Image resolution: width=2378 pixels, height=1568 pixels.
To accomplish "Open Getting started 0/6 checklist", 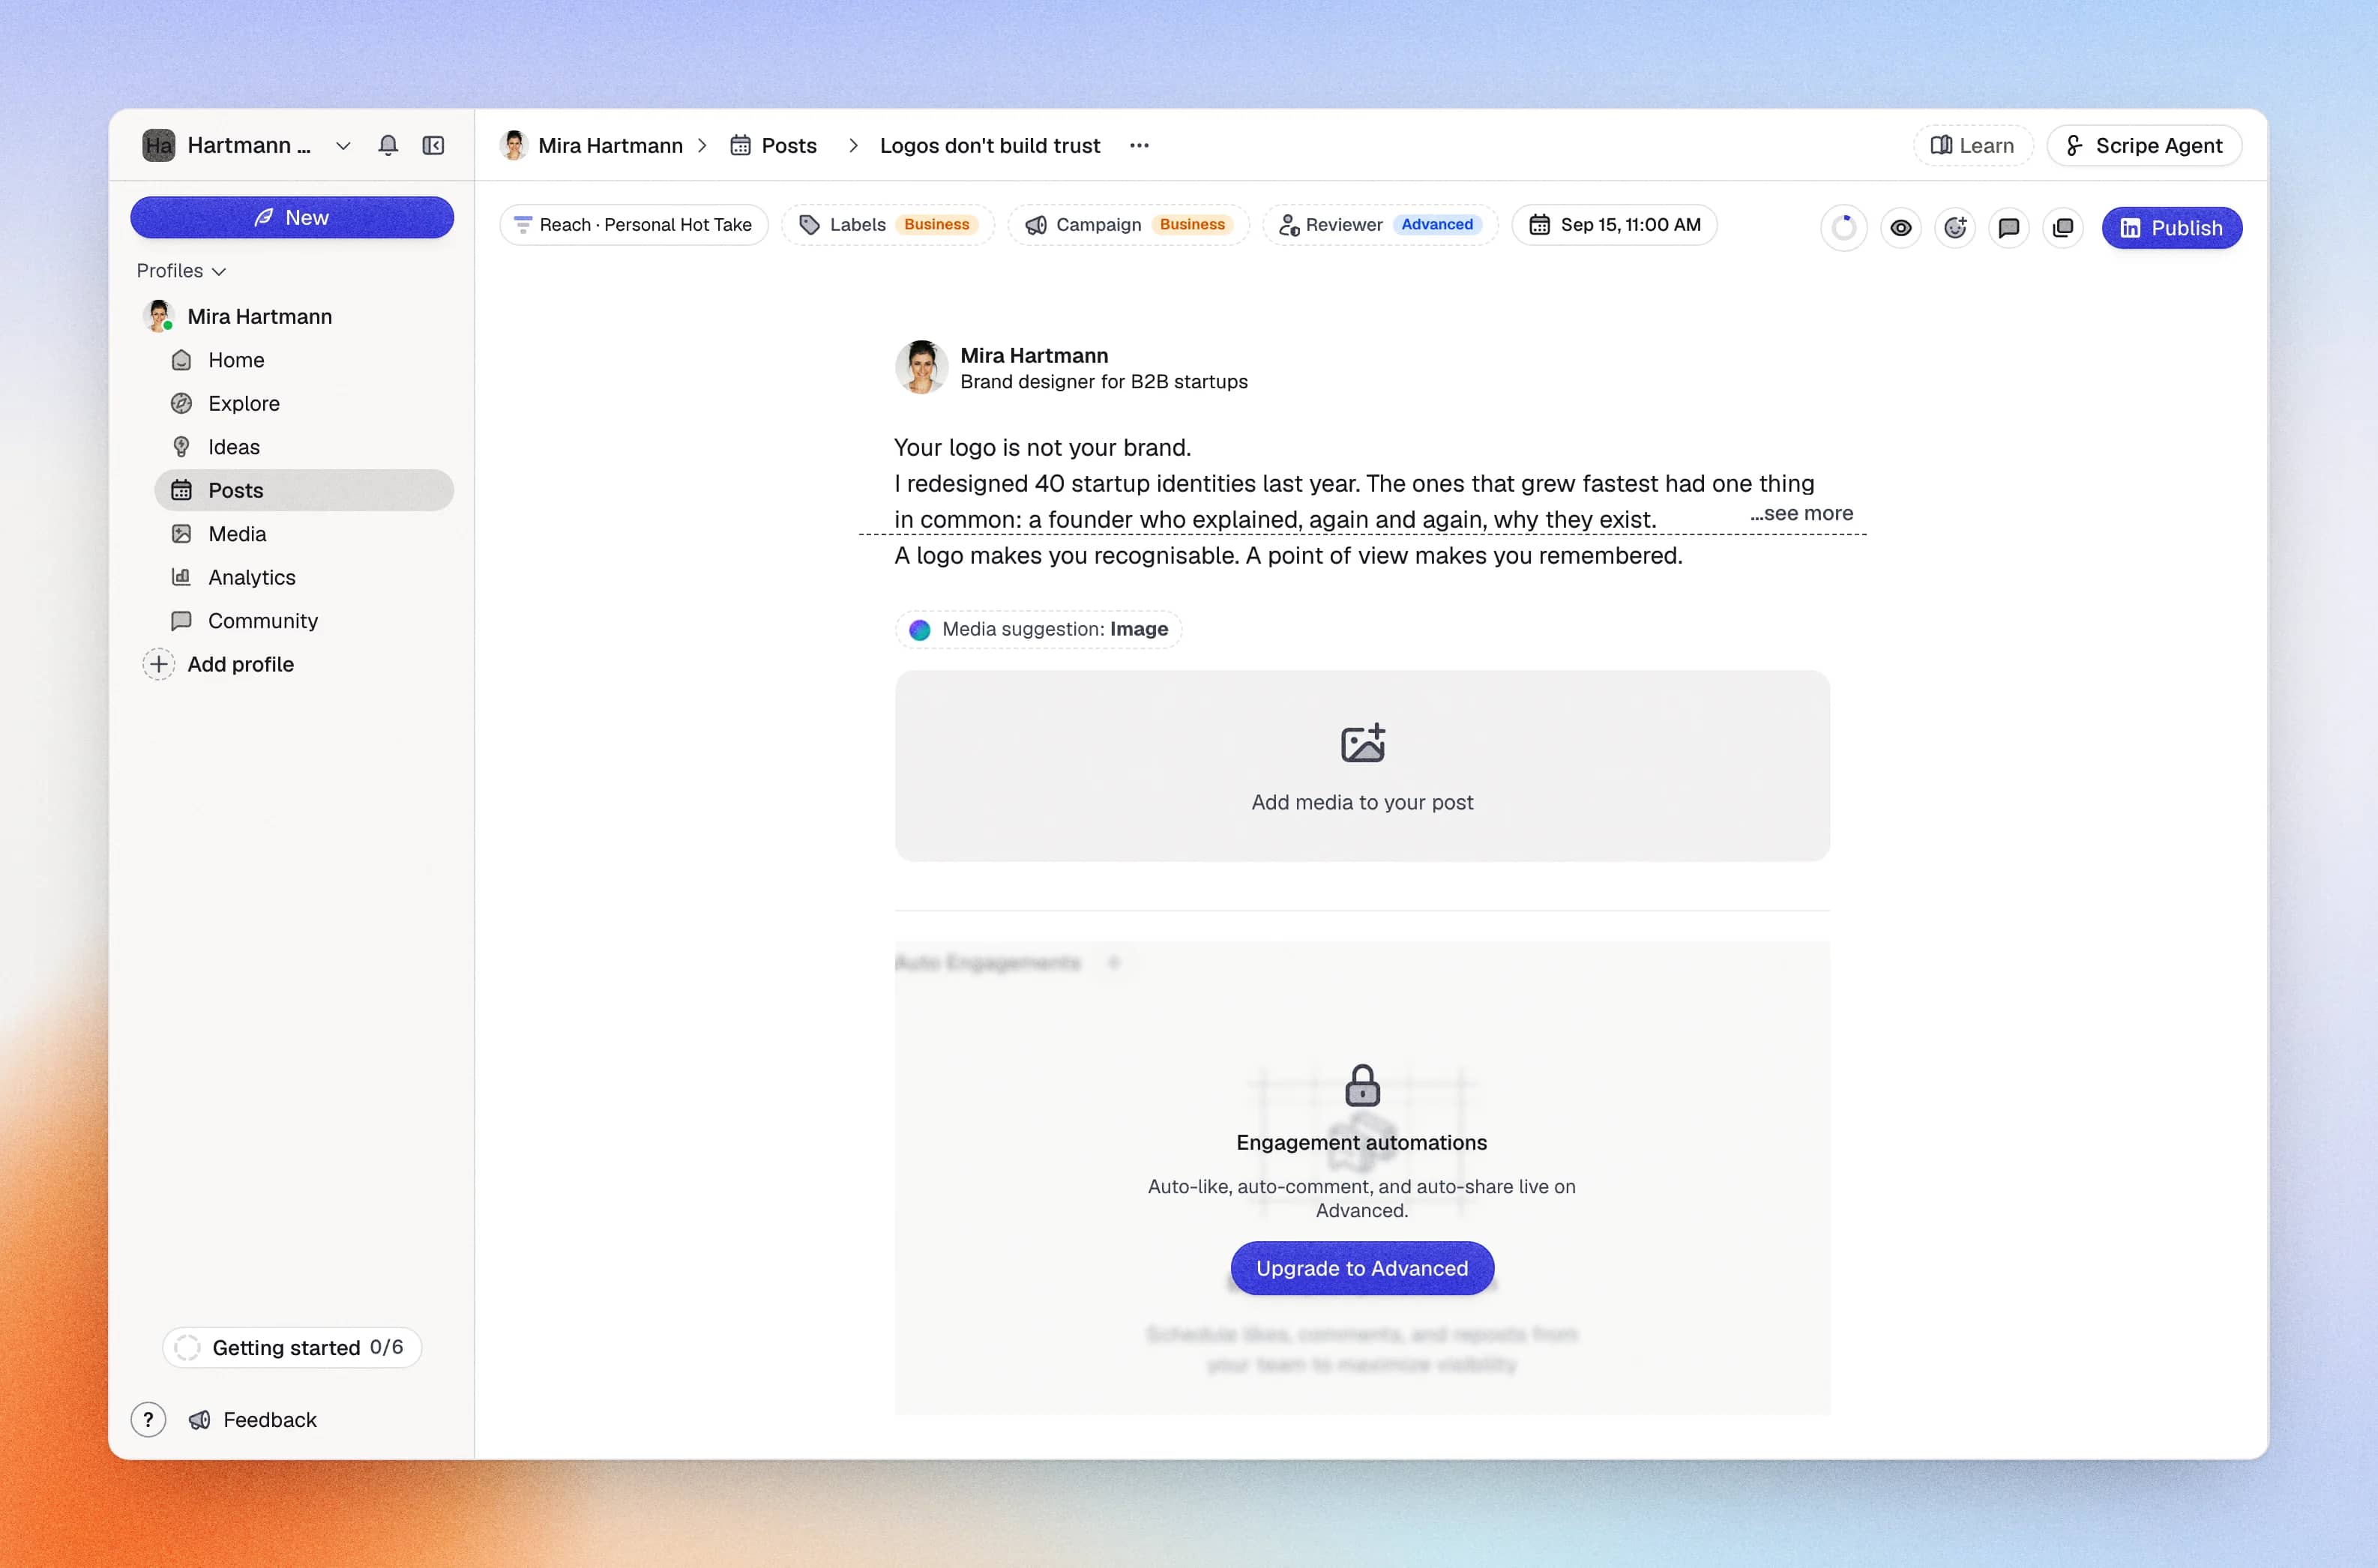I will [x=292, y=1347].
